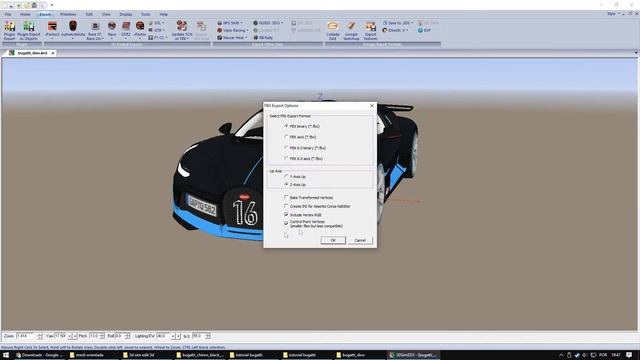Close the bugatti_divo document tab

pos(53,53)
